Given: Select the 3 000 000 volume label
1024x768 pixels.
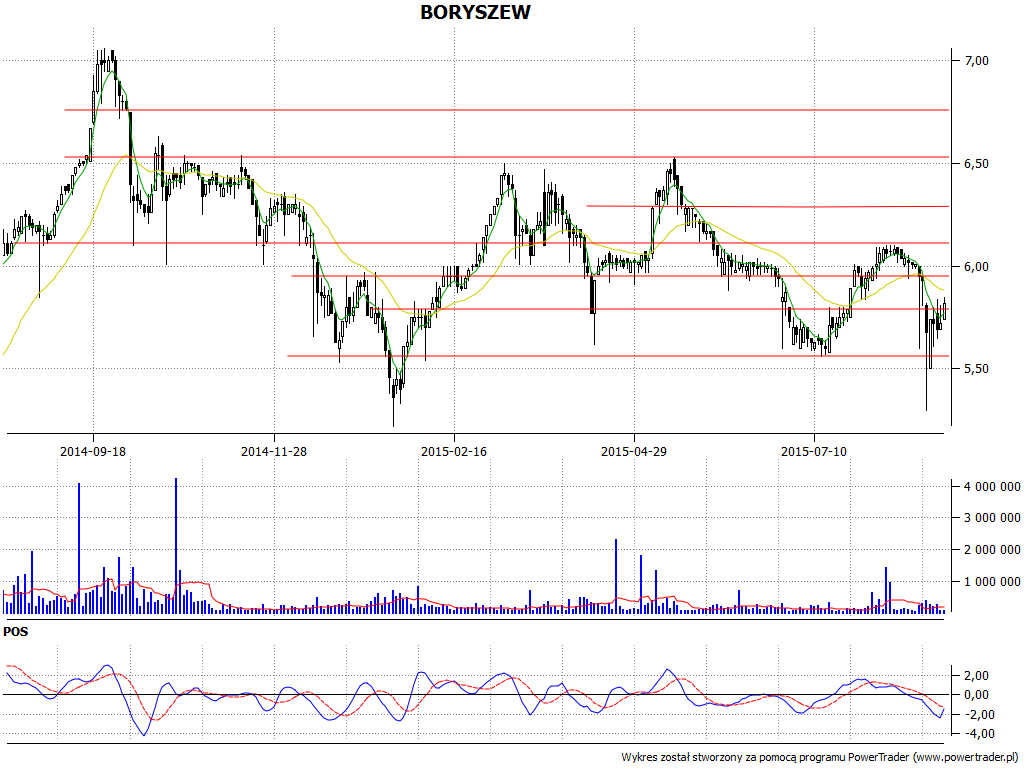Looking at the screenshot, I should click(x=991, y=518).
